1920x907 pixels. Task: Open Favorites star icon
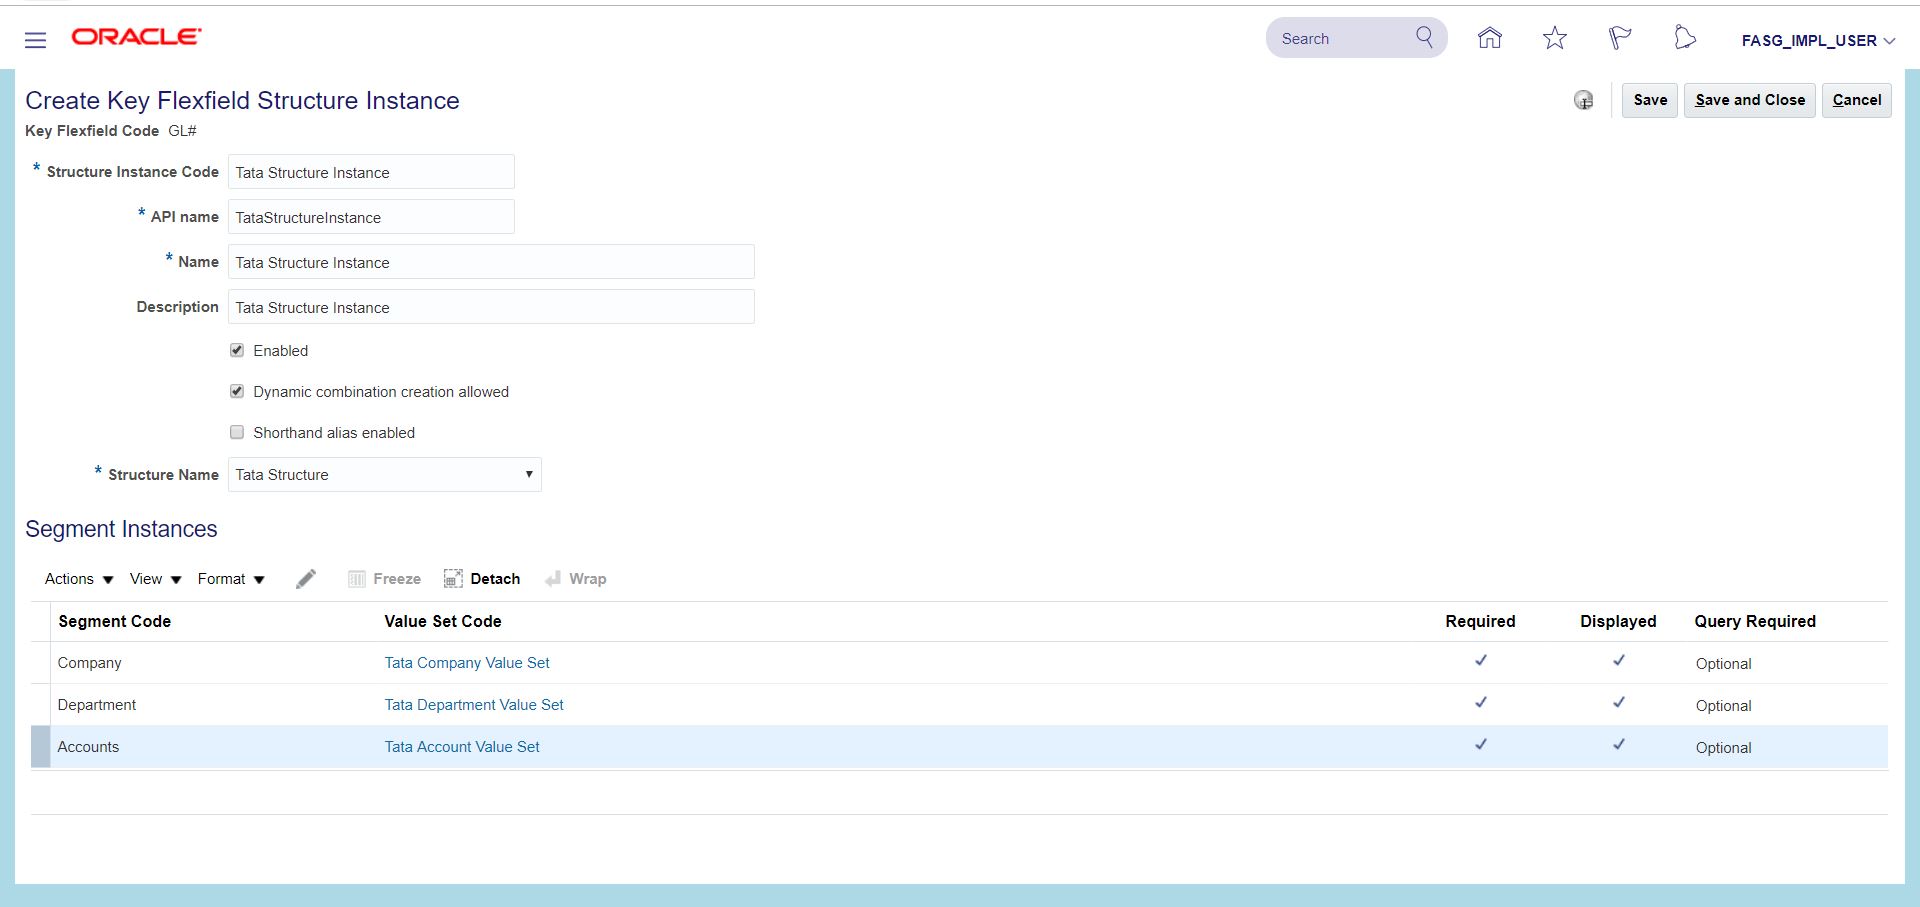pyautogui.click(x=1554, y=38)
